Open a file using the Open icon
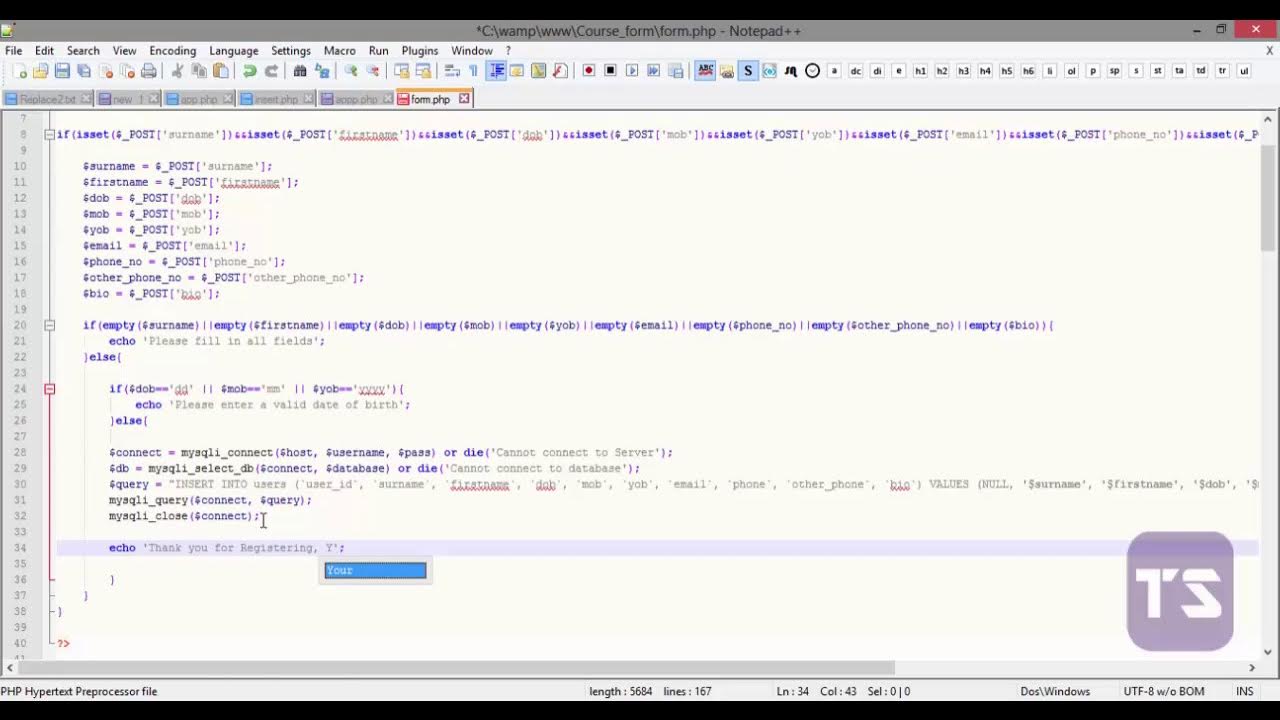This screenshot has height=720, width=1280. point(40,71)
